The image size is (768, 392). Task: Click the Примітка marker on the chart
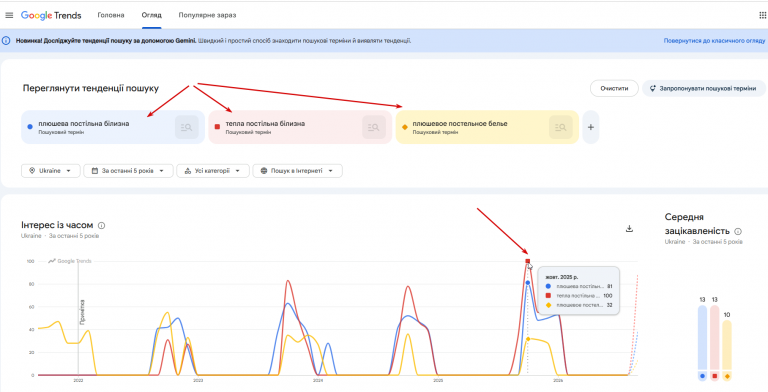pos(82,312)
